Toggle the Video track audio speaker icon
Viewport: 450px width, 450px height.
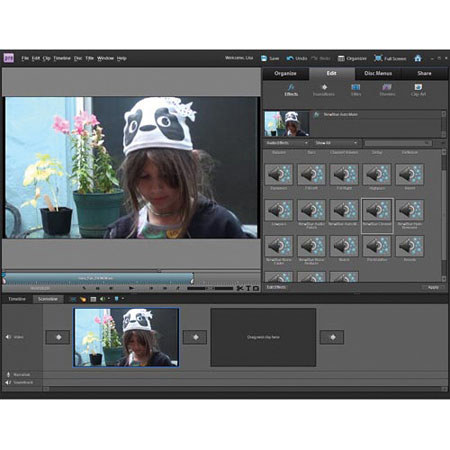click(x=8, y=337)
